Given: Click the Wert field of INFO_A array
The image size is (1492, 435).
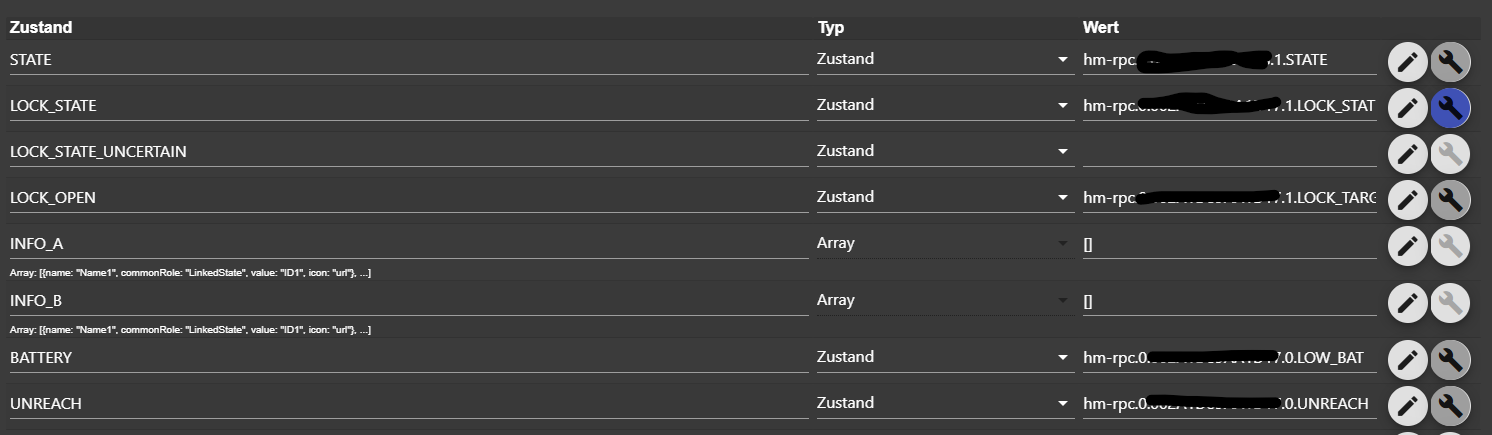Looking at the screenshot, I should pos(1229,244).
